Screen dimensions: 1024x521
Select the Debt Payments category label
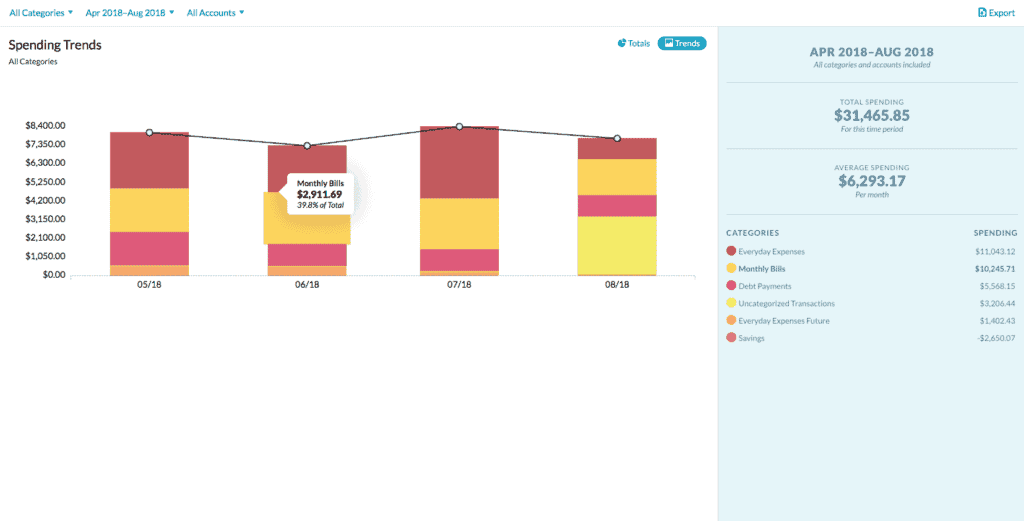(765, 286)
